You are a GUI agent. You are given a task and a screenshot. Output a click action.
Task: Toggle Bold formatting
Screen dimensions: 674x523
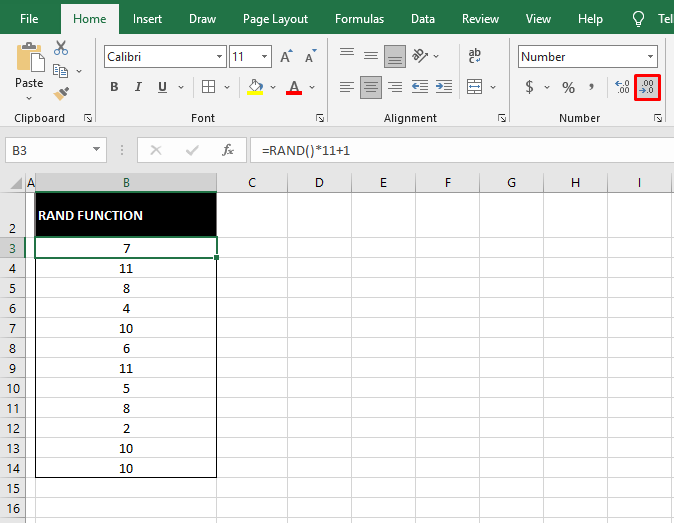[x=114, y=87]
